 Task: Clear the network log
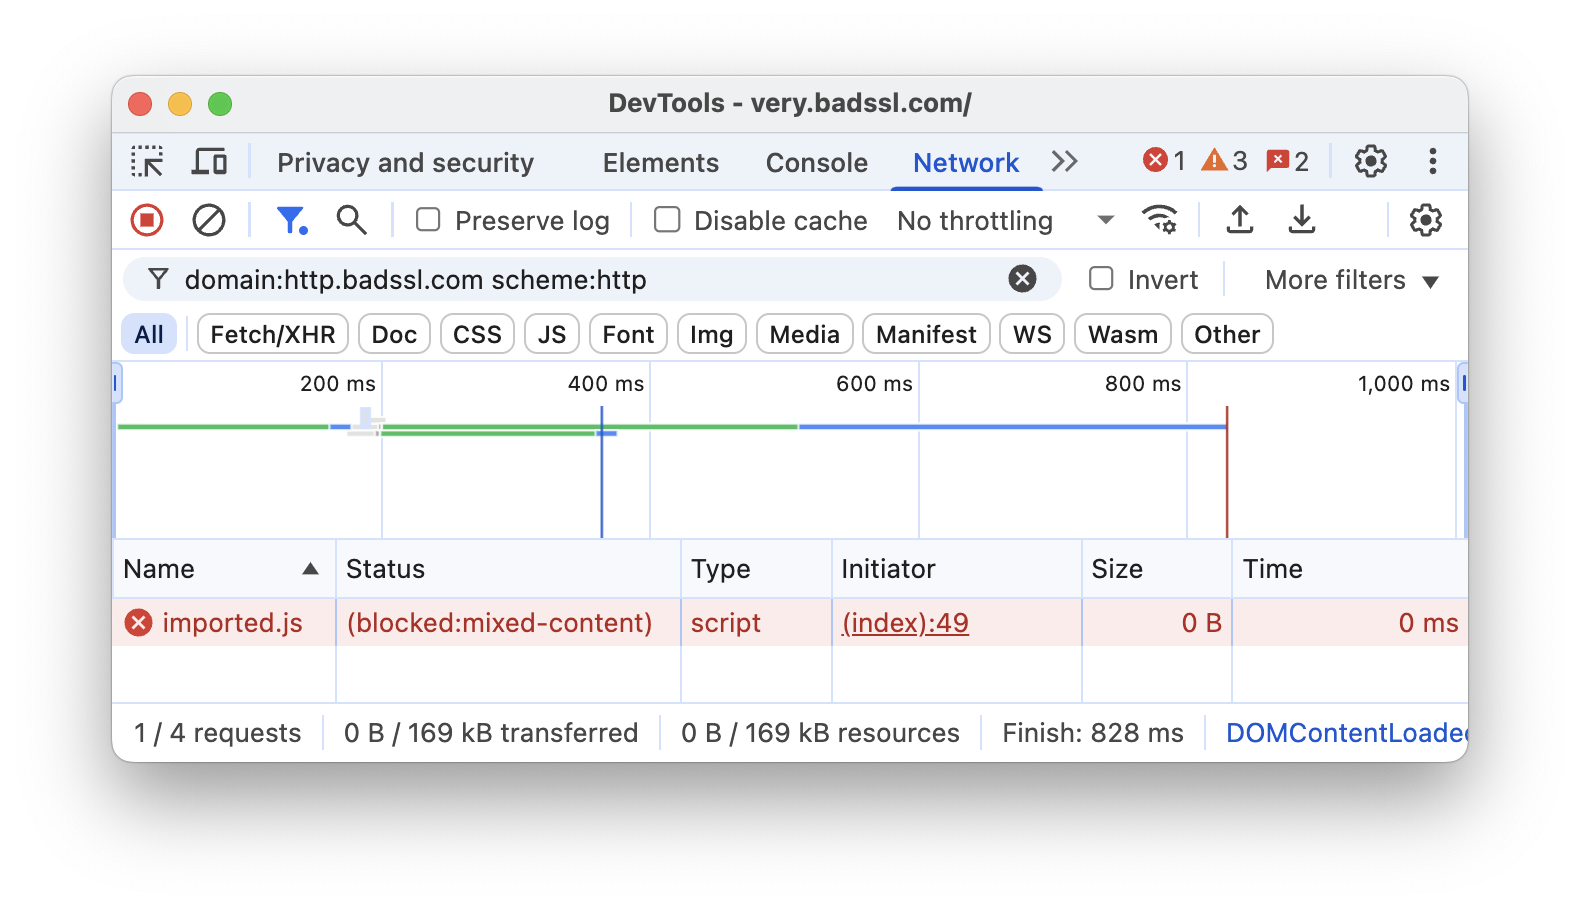pos(208,220)
